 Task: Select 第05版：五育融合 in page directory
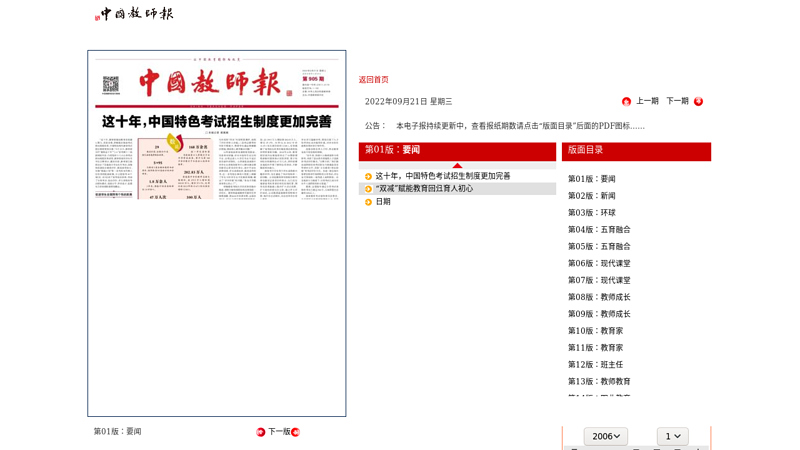point(599,246)
